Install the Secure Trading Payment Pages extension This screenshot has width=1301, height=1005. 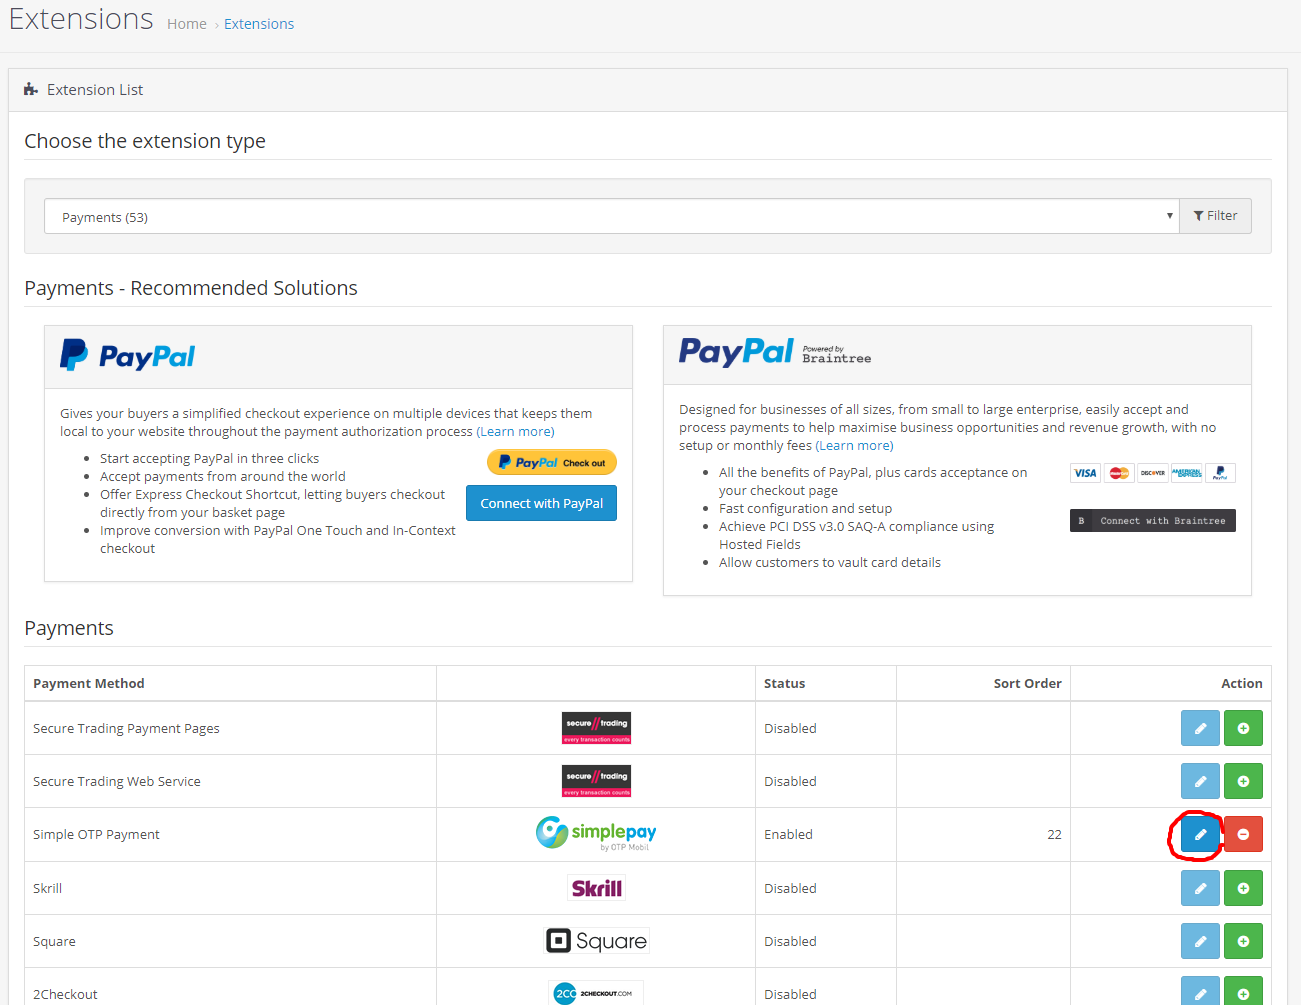pos(1243,728)
